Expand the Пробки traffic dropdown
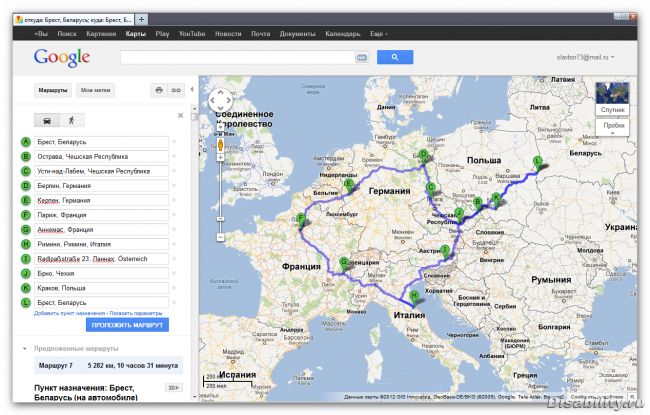This screenshot has width=650, height=415. 612,126
